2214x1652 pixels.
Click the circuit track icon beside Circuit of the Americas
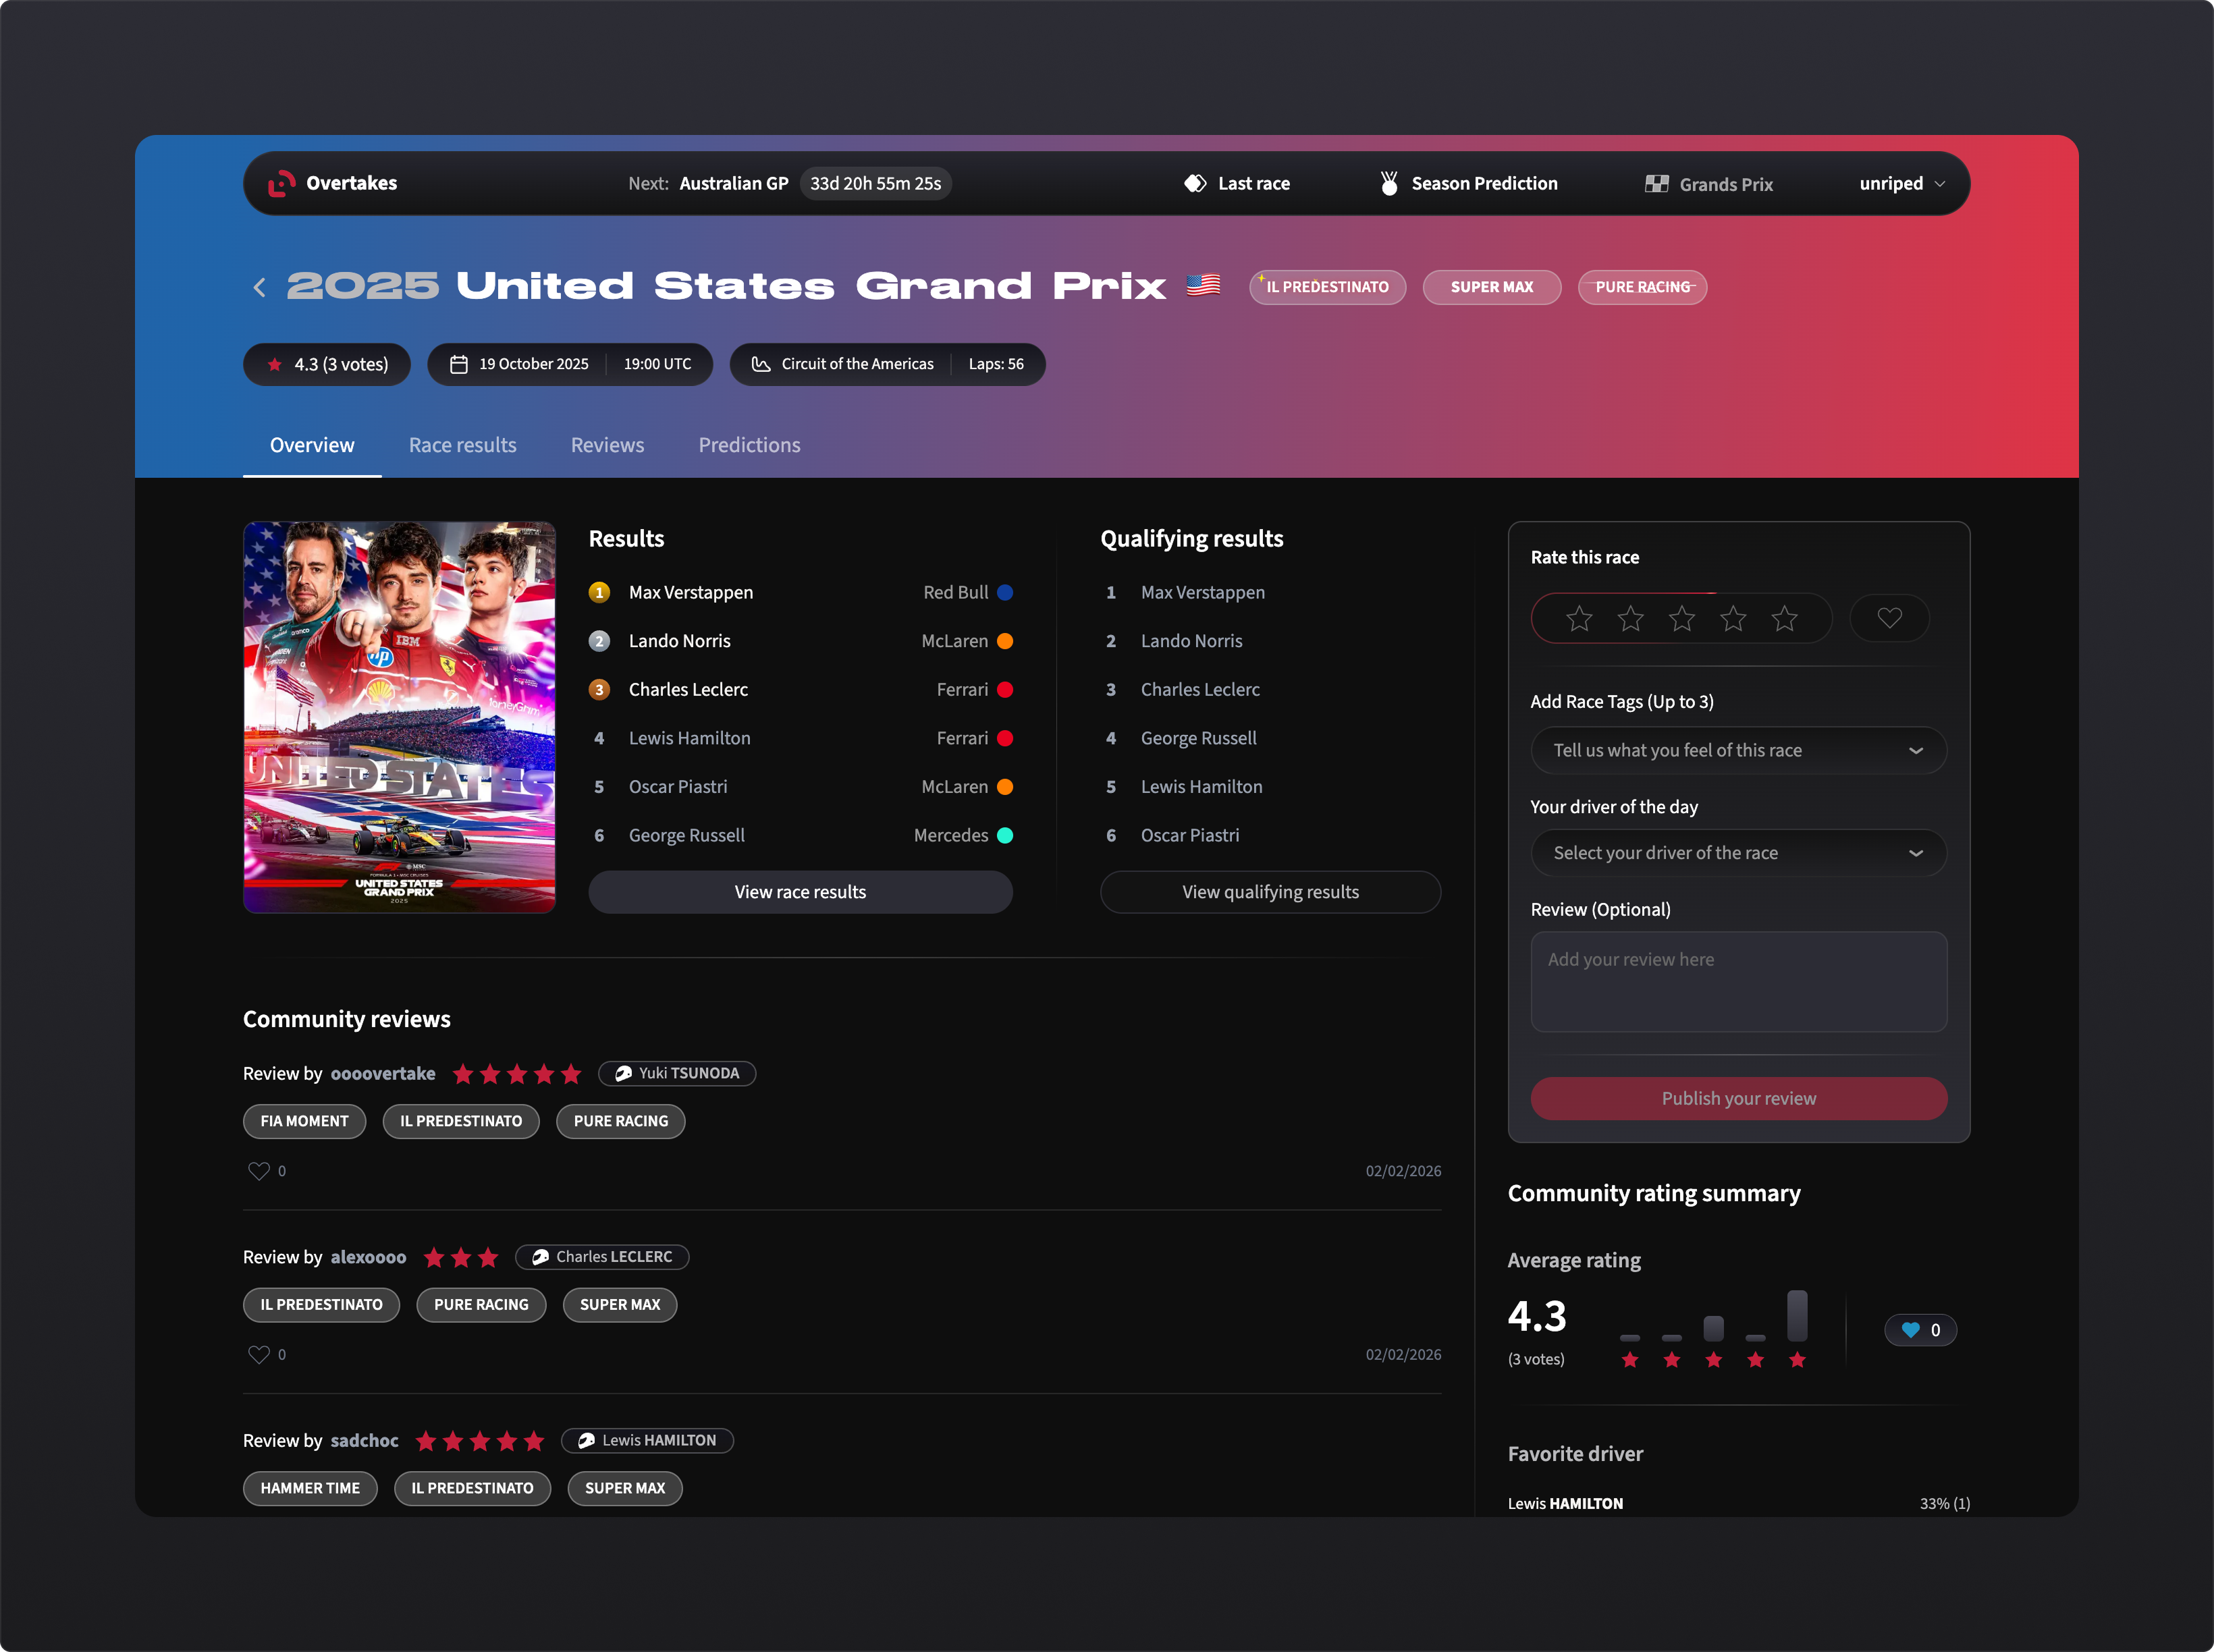click(x=761, y=364)
